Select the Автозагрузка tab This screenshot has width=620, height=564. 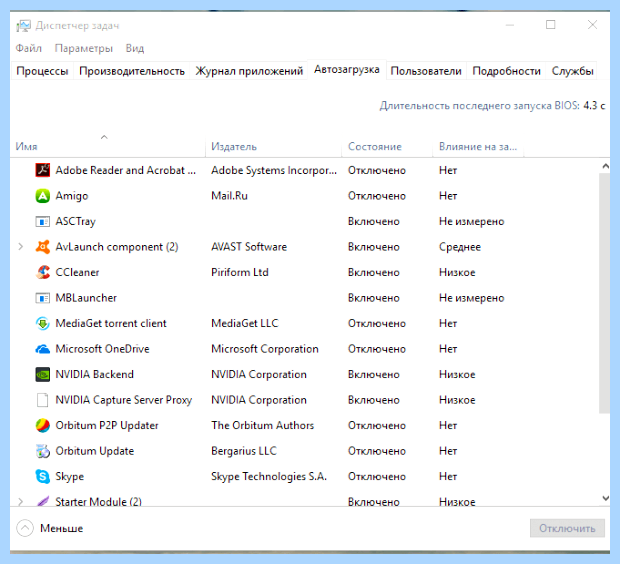[347, 70]
